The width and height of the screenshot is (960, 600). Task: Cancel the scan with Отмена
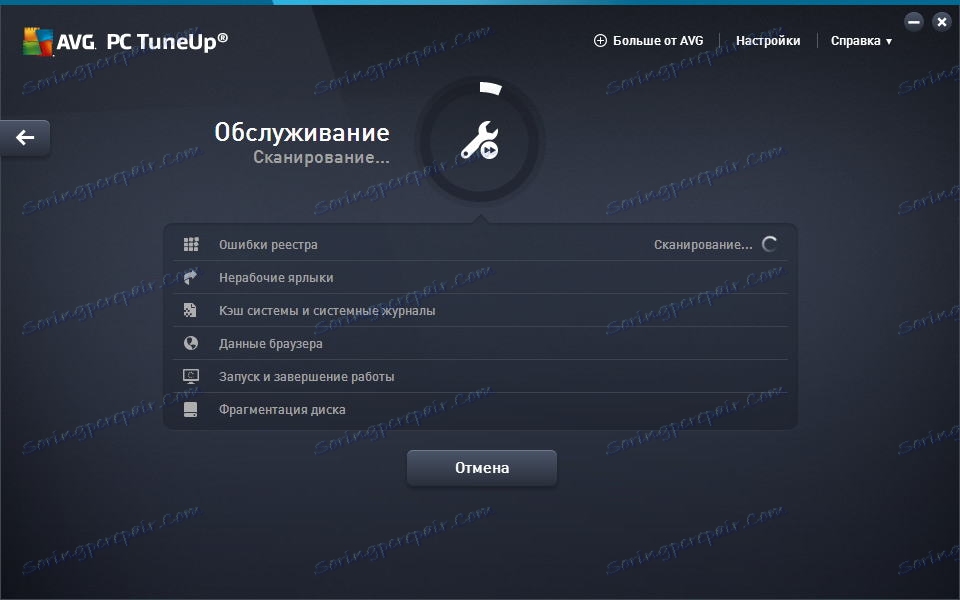coord(481,467)
